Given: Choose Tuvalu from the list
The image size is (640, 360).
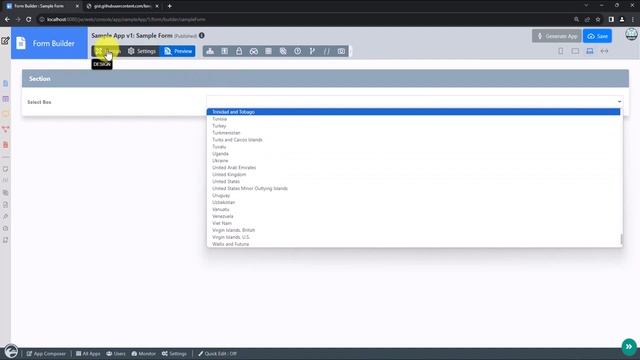Looking at the screenshot, I should click(x=413, y=147).
